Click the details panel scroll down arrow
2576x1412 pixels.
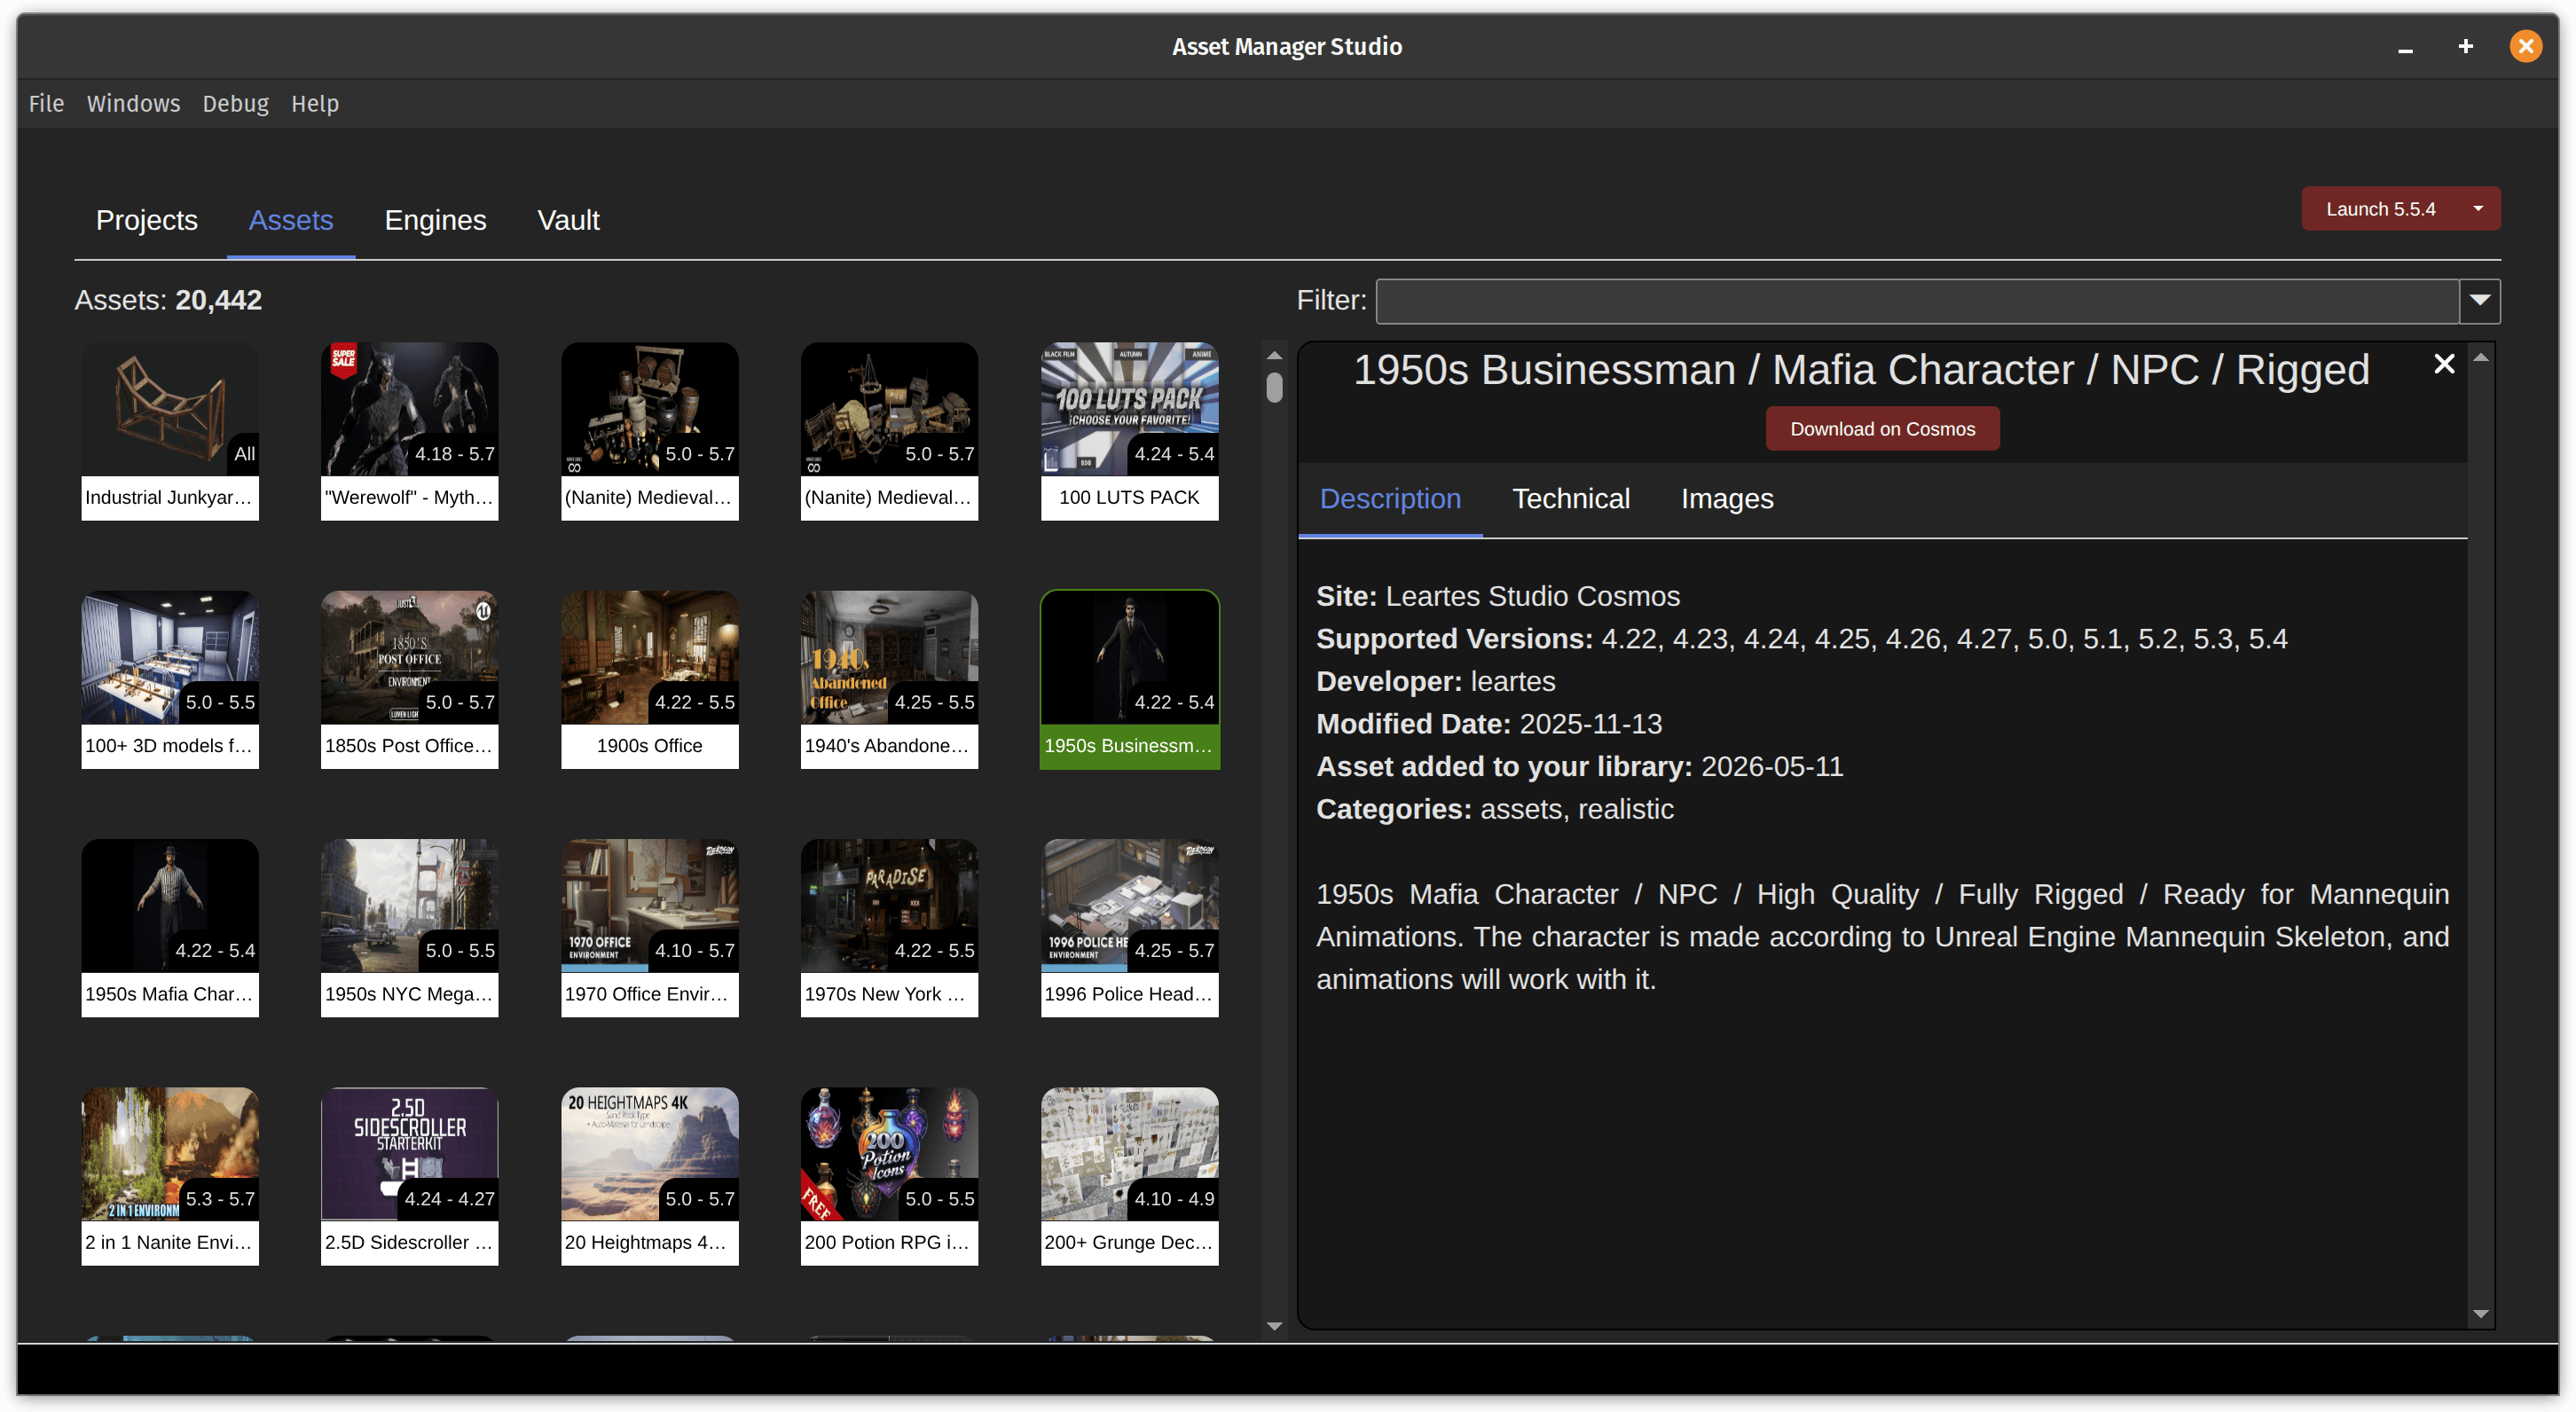pos(2481,1314)
